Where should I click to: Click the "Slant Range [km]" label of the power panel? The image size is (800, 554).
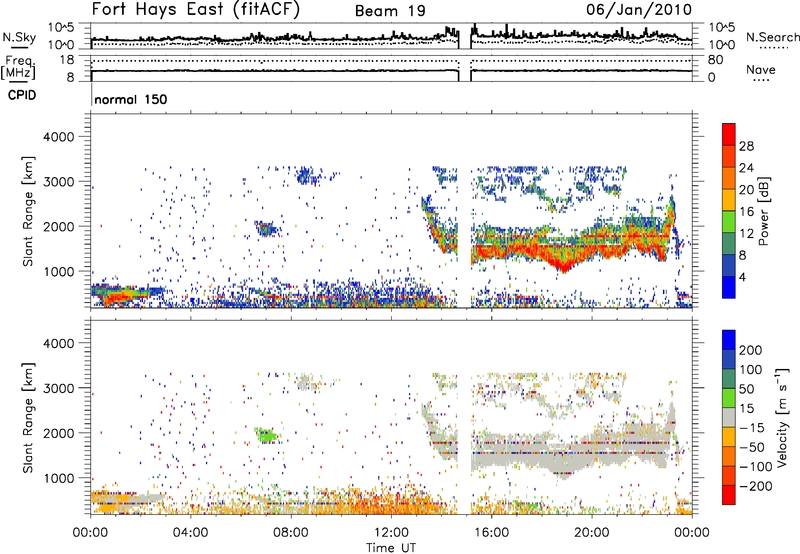tap(28, 211)
